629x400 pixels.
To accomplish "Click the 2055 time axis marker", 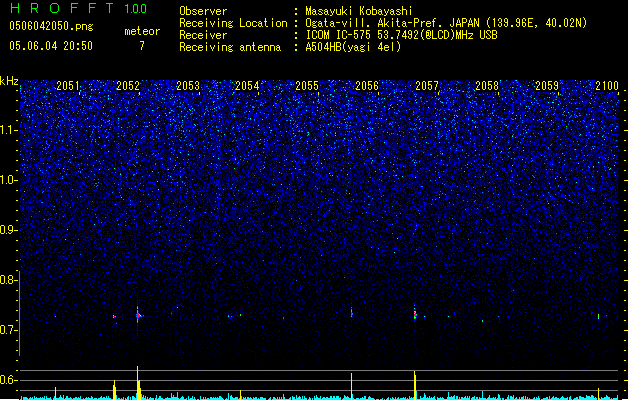I will coord(307,86).
